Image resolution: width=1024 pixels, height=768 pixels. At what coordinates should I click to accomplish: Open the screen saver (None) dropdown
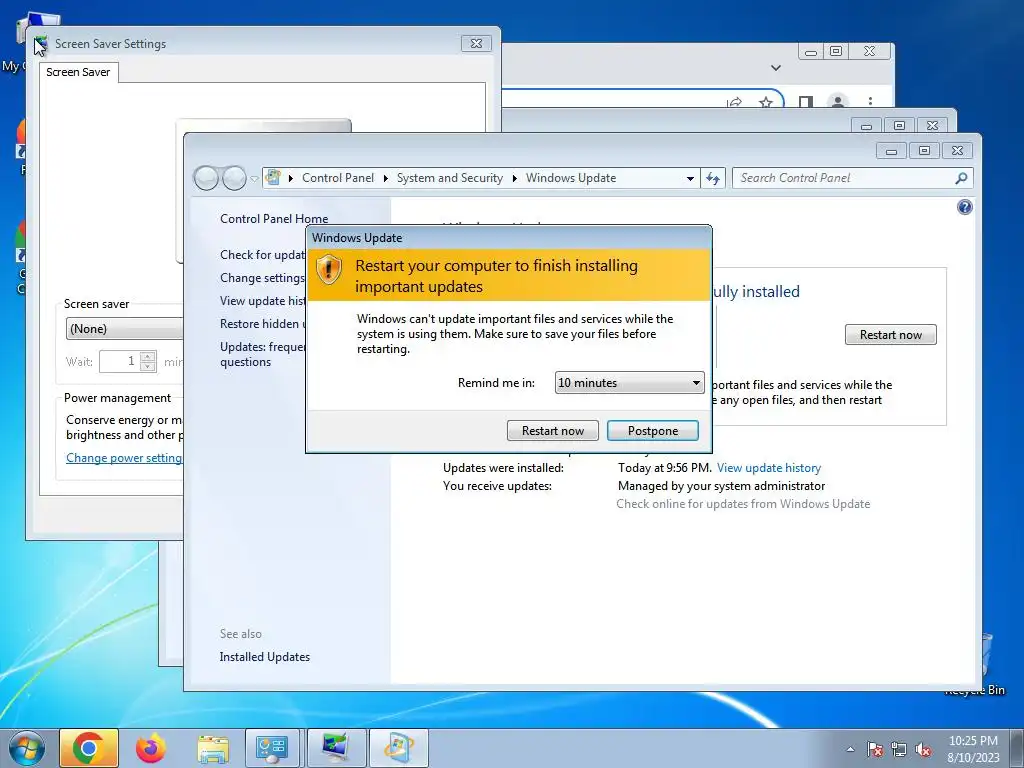[x=124, y=328]
